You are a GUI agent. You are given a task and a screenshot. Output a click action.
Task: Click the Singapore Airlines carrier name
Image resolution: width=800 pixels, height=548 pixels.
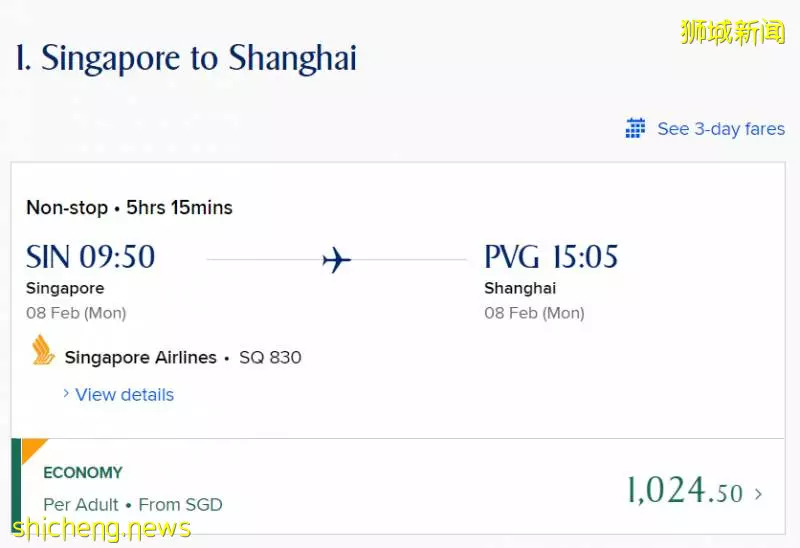140,357
